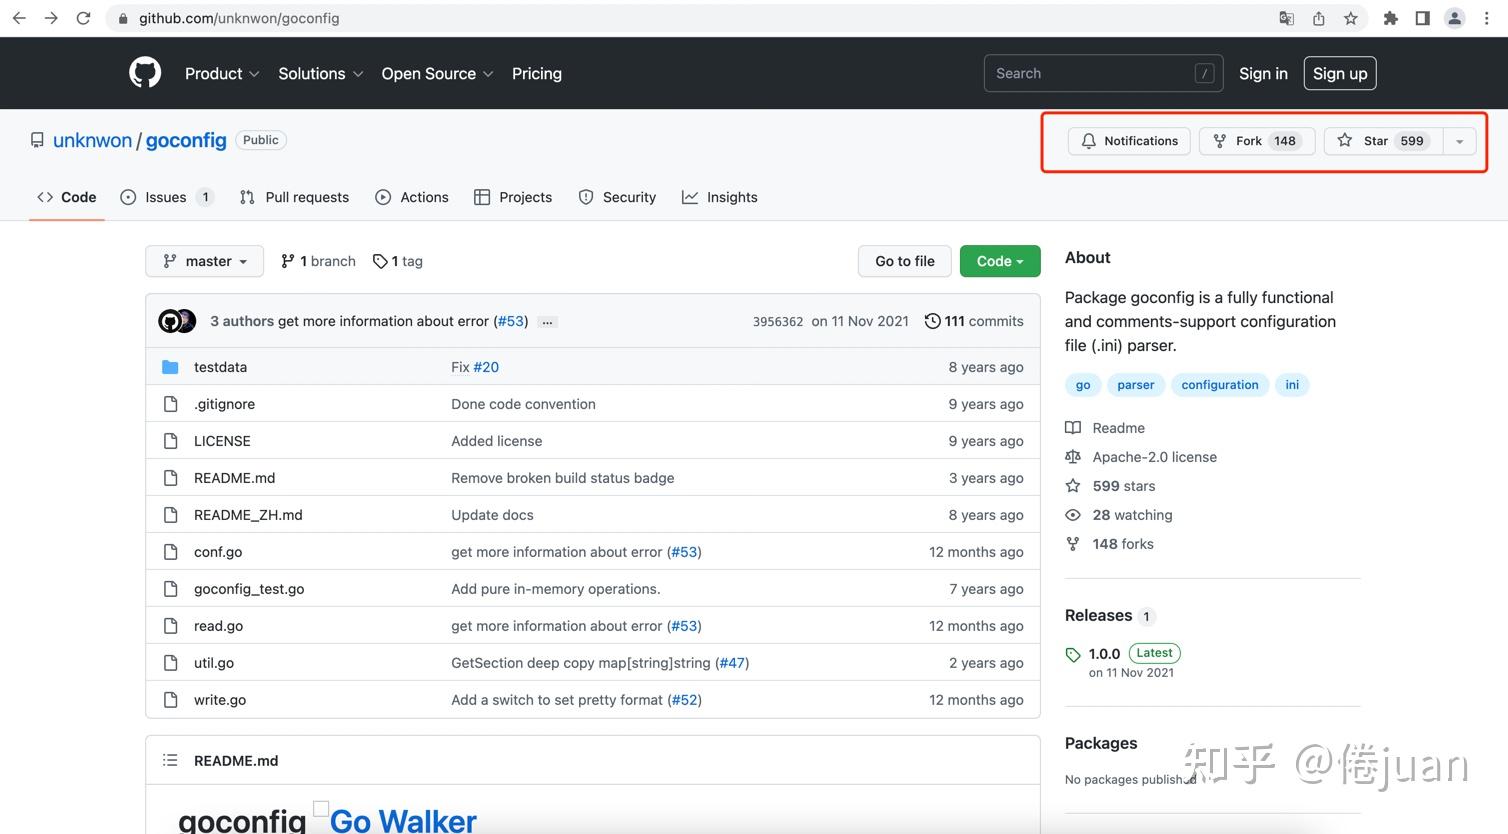This screenshot has height=834, width=1508.
Task: Open the master branch selector
Action: (205, 261)
